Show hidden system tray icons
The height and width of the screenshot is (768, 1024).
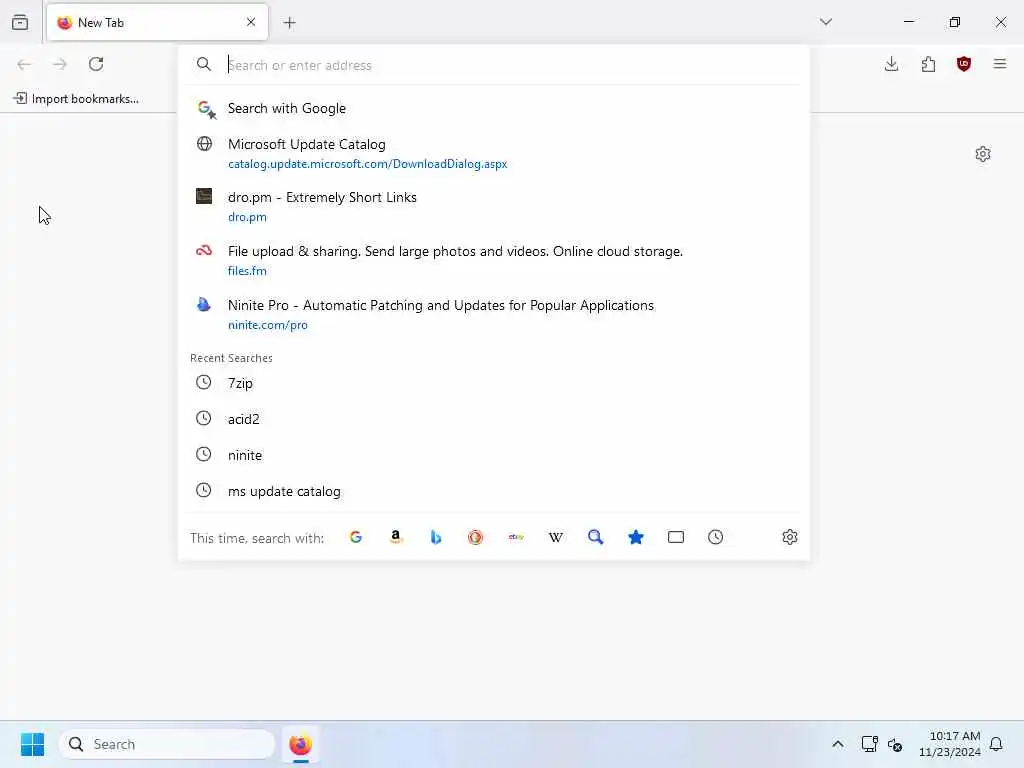point(838,744)
